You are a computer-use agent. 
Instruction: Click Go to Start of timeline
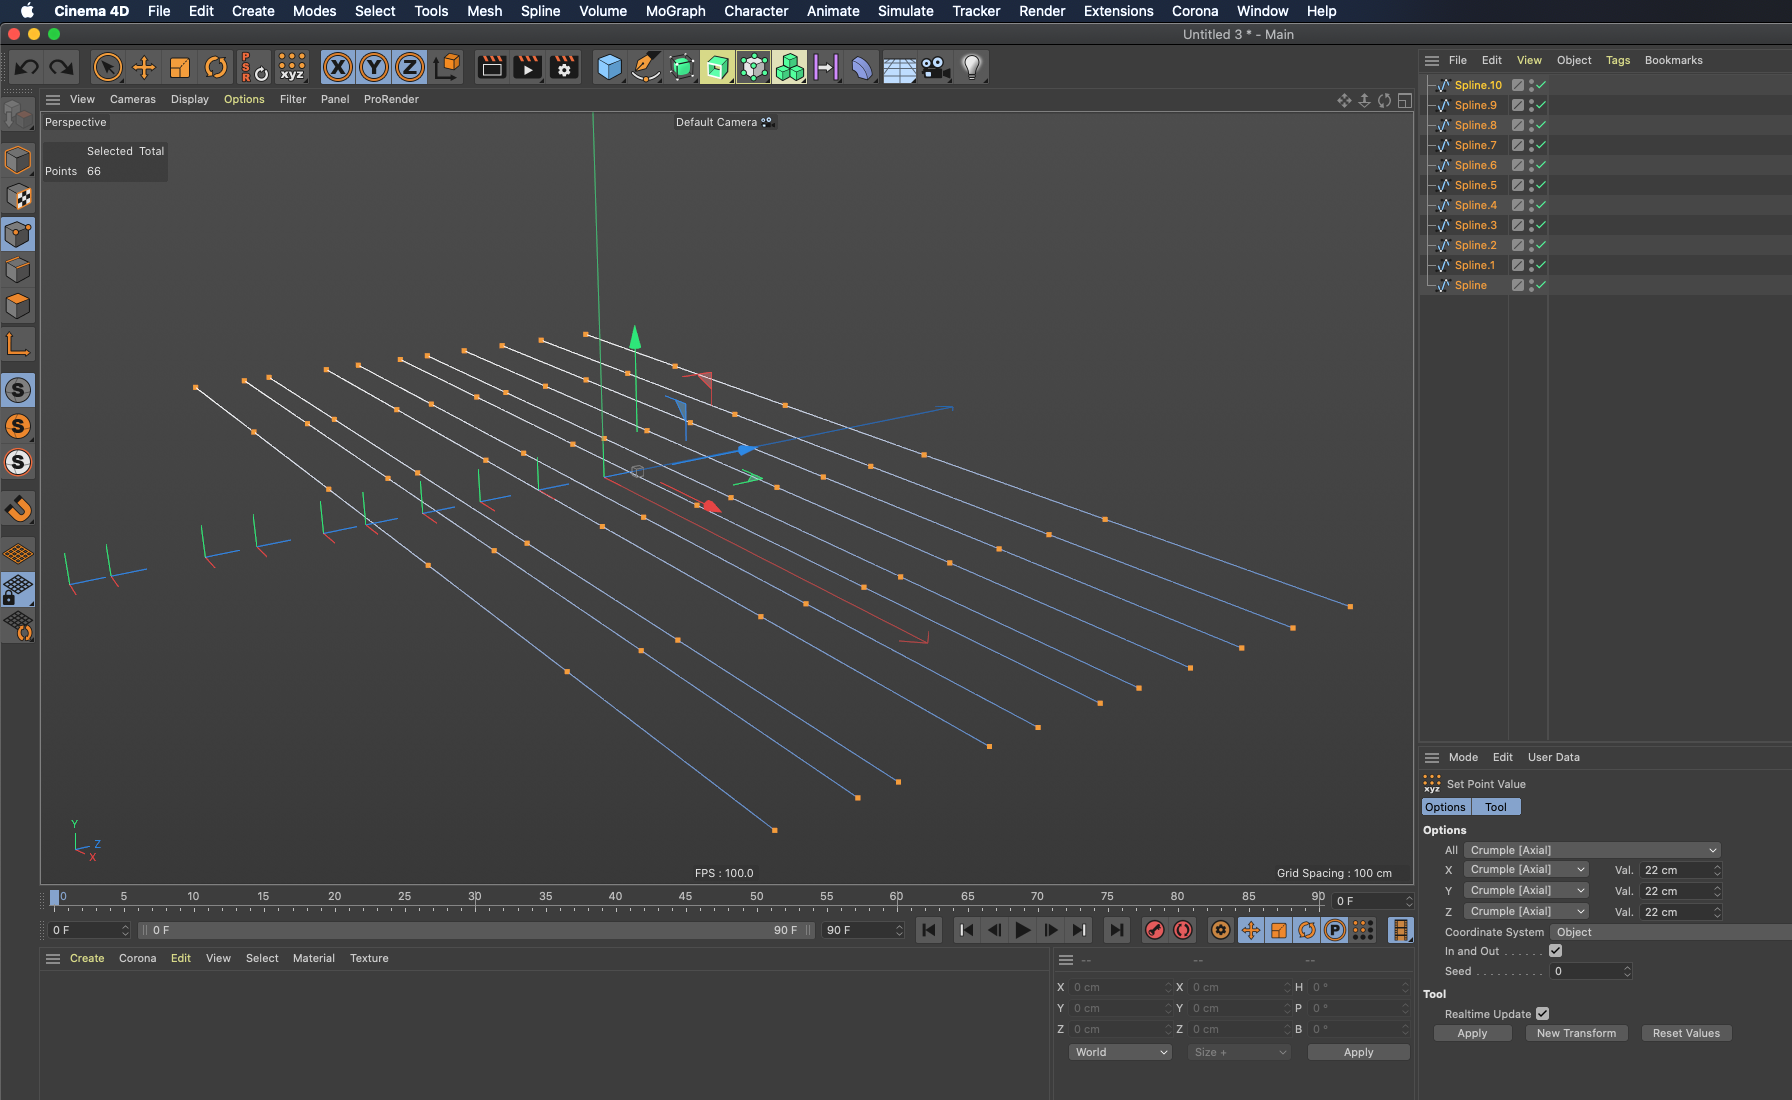(929, 930)
